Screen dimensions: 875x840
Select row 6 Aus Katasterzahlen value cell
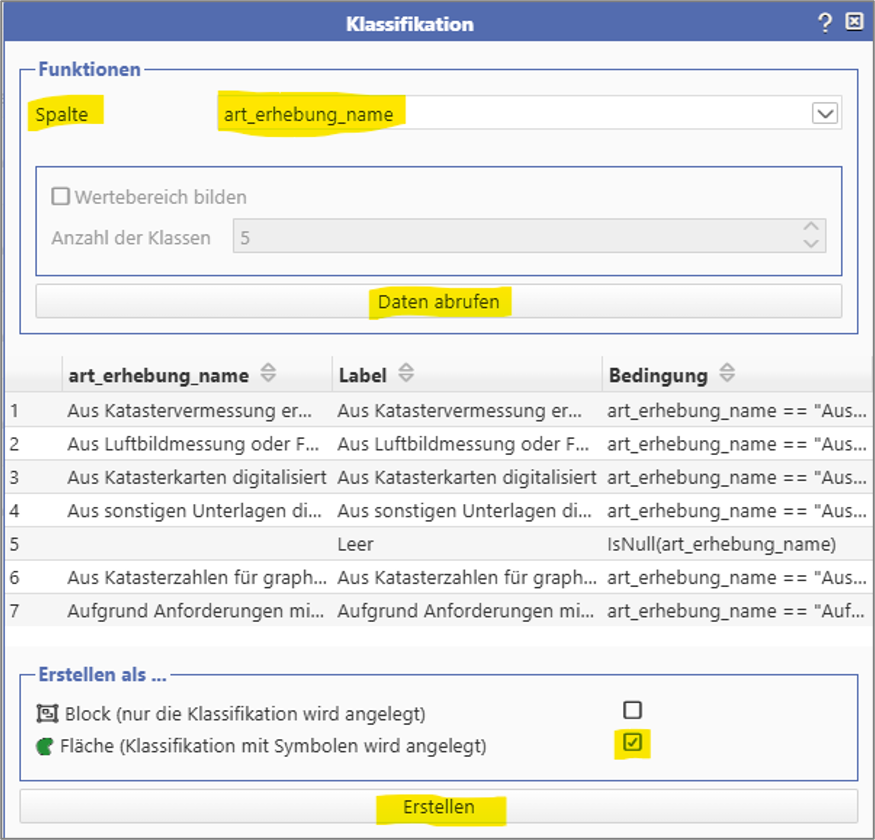click(197, 578)
